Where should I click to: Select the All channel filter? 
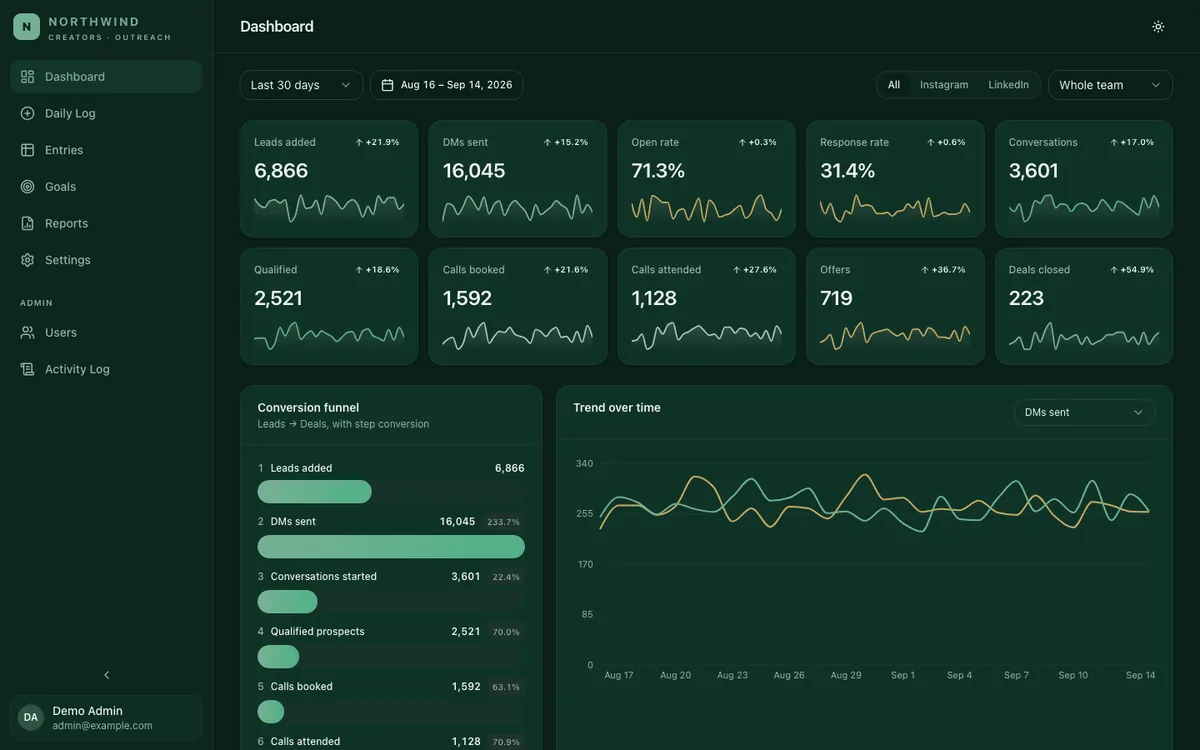(894, 85)
